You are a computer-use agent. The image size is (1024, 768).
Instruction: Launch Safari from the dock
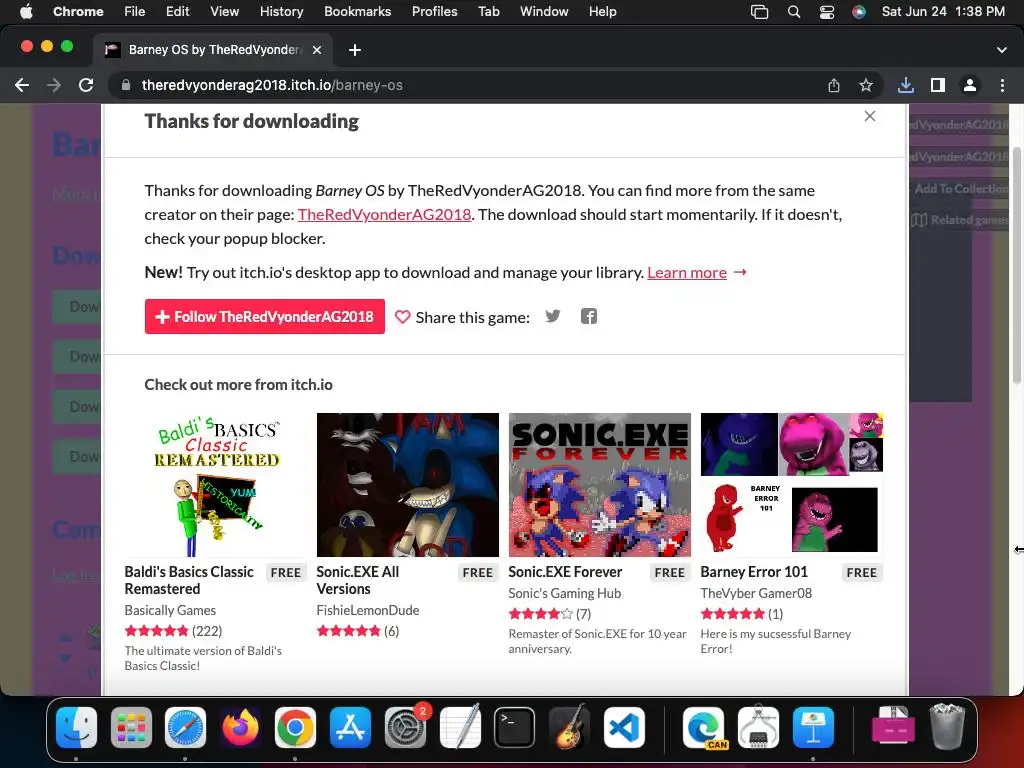tap(185, 727)
